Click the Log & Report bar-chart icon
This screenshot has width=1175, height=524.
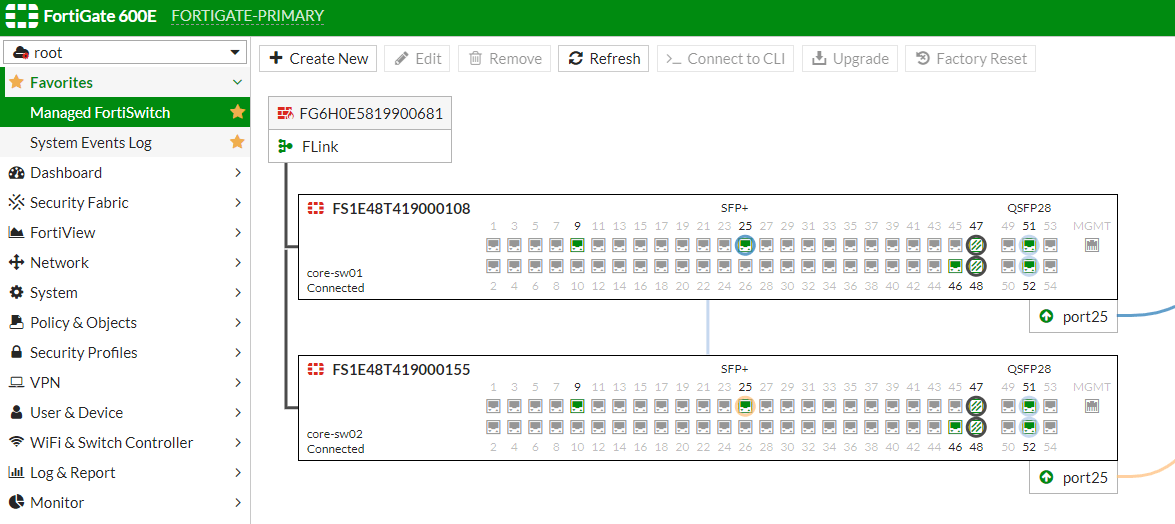(x=16, y=472)
